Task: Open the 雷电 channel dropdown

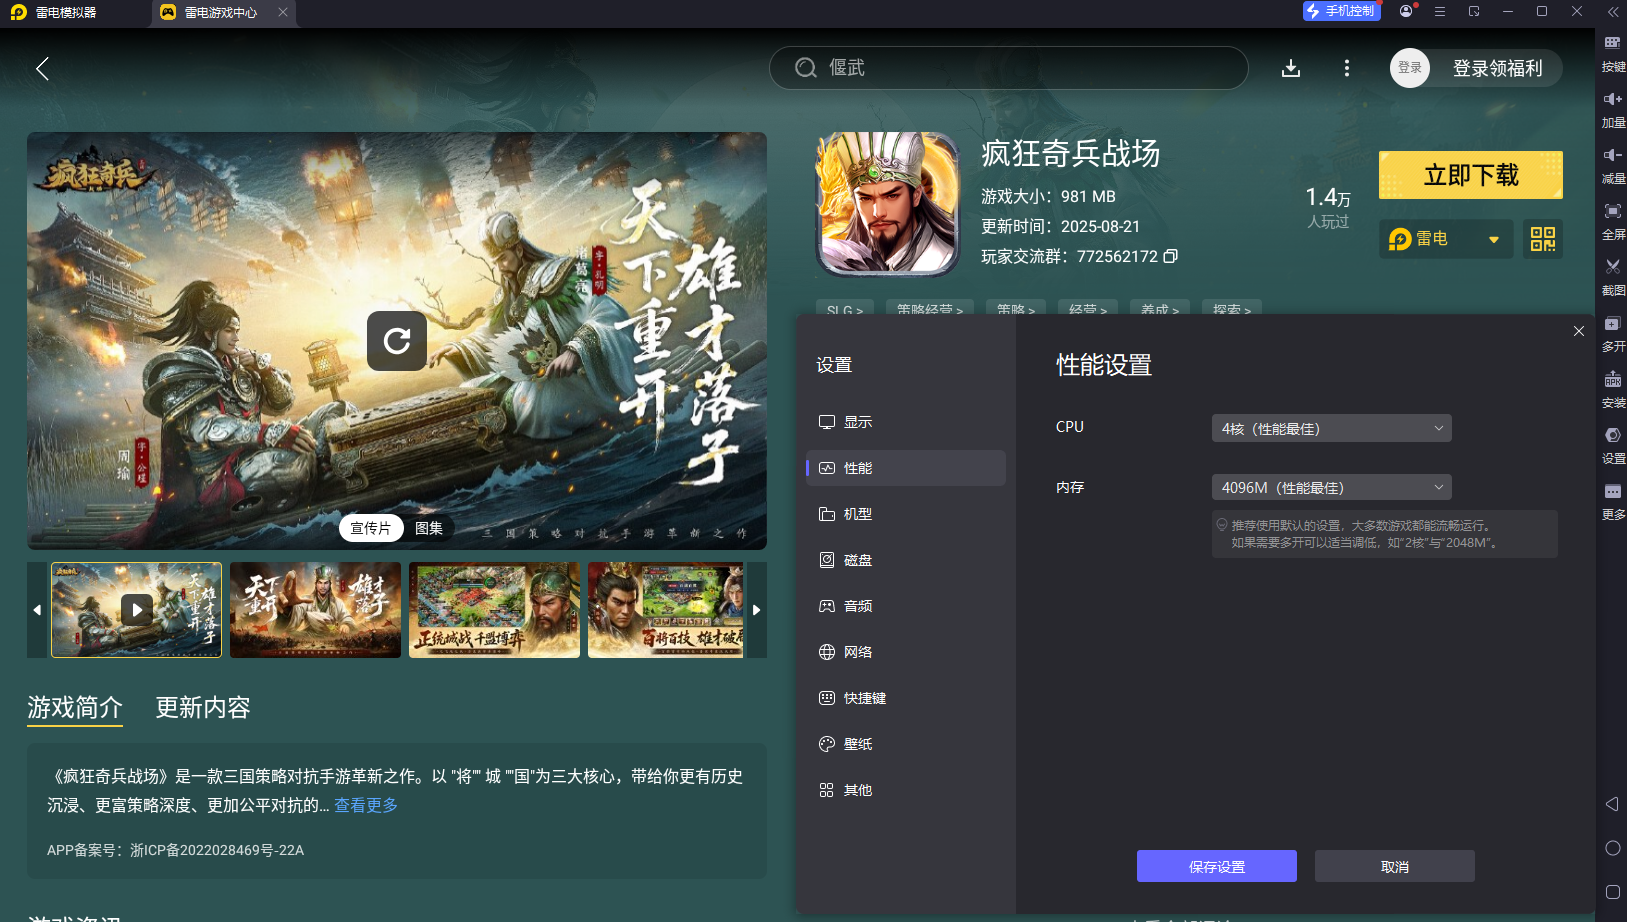Action: click(1445, 239)
